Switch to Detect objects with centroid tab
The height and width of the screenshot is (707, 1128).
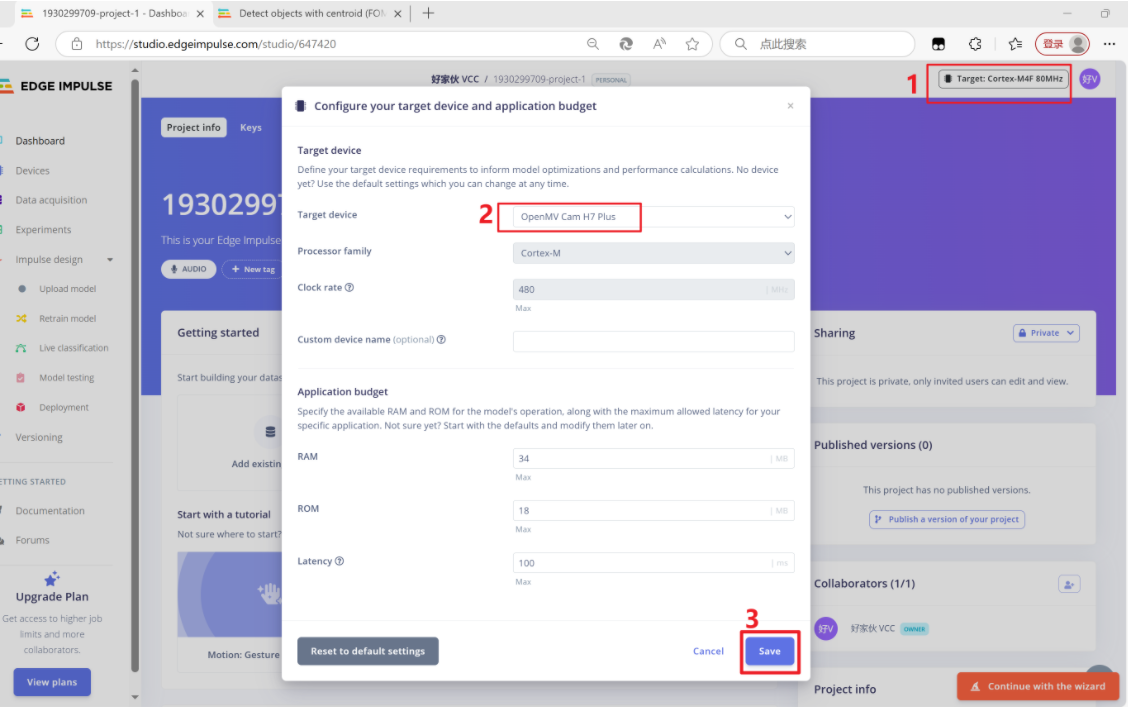coord(311,14)
